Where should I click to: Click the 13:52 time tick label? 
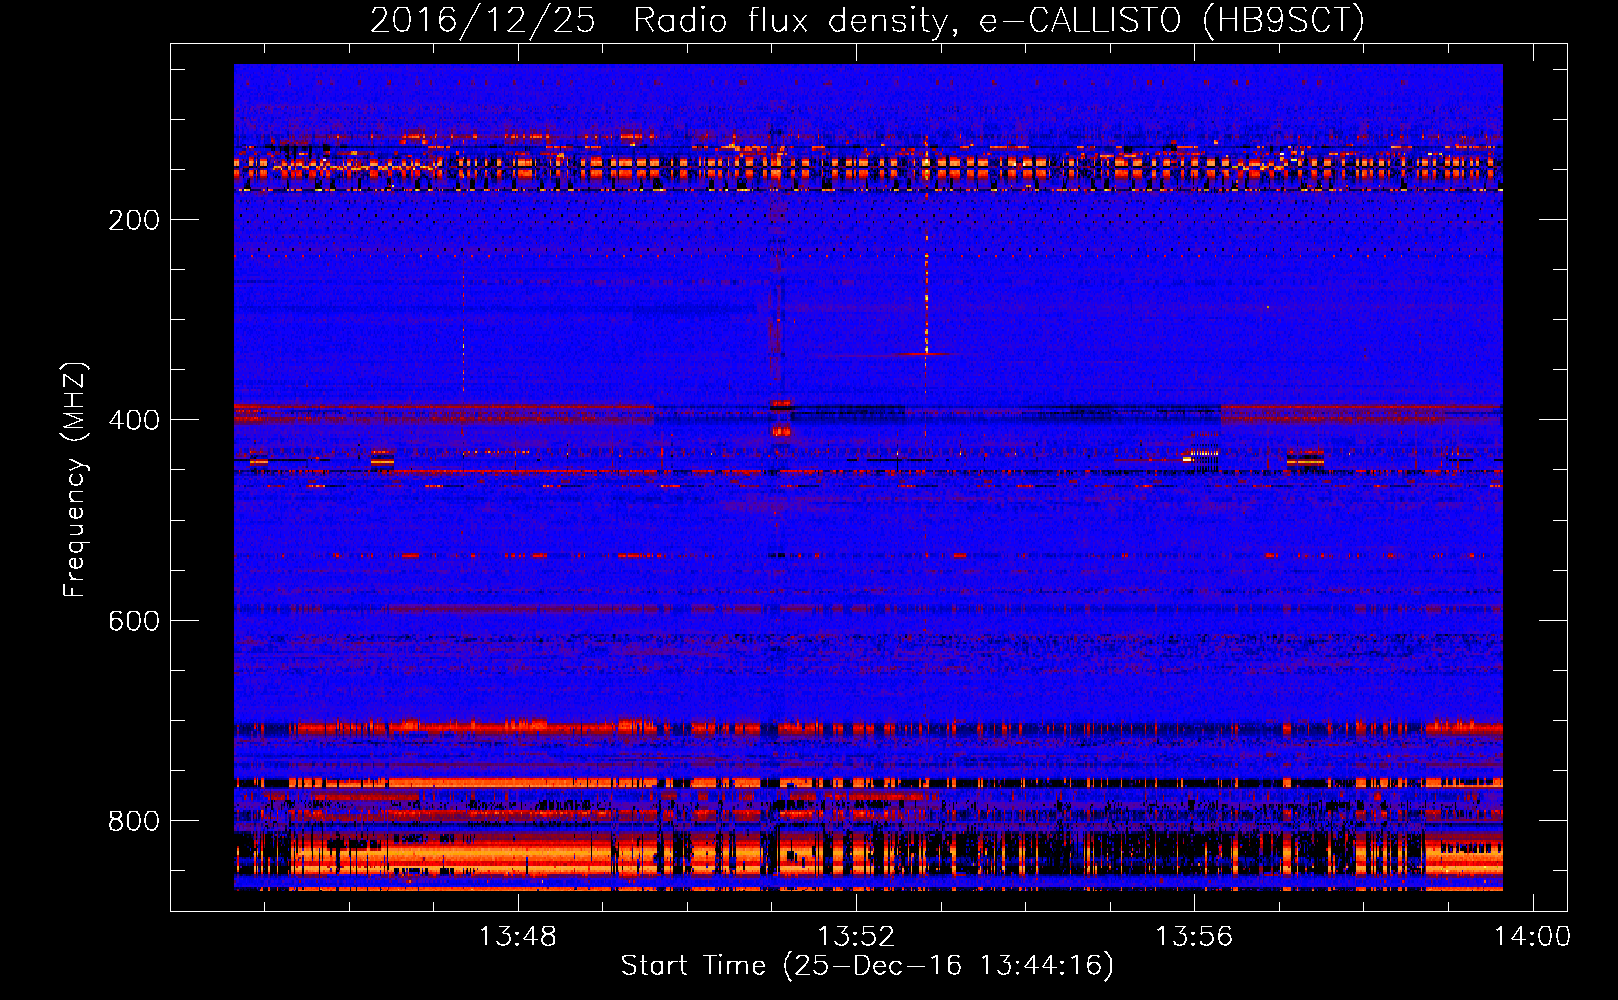(x=856, y=937)
